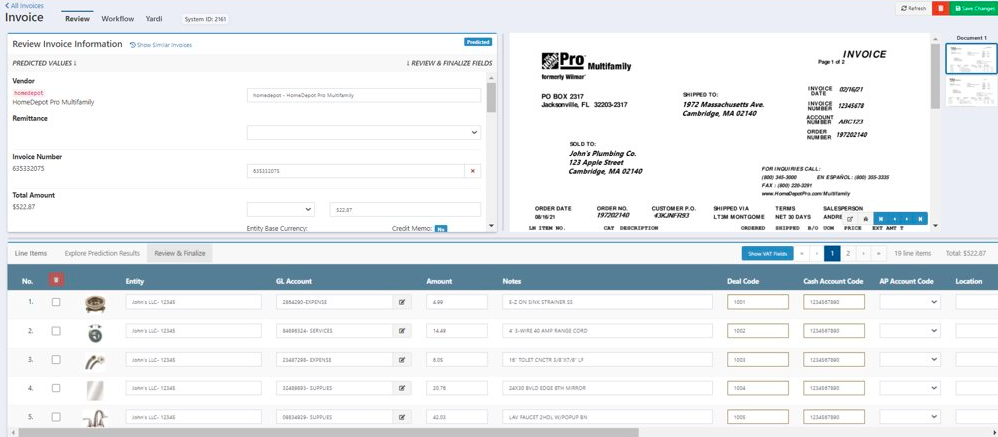Go to next document page in viewer
This screenshot has height=437, width=998.
pyautogui.click(x=908, y=219)
